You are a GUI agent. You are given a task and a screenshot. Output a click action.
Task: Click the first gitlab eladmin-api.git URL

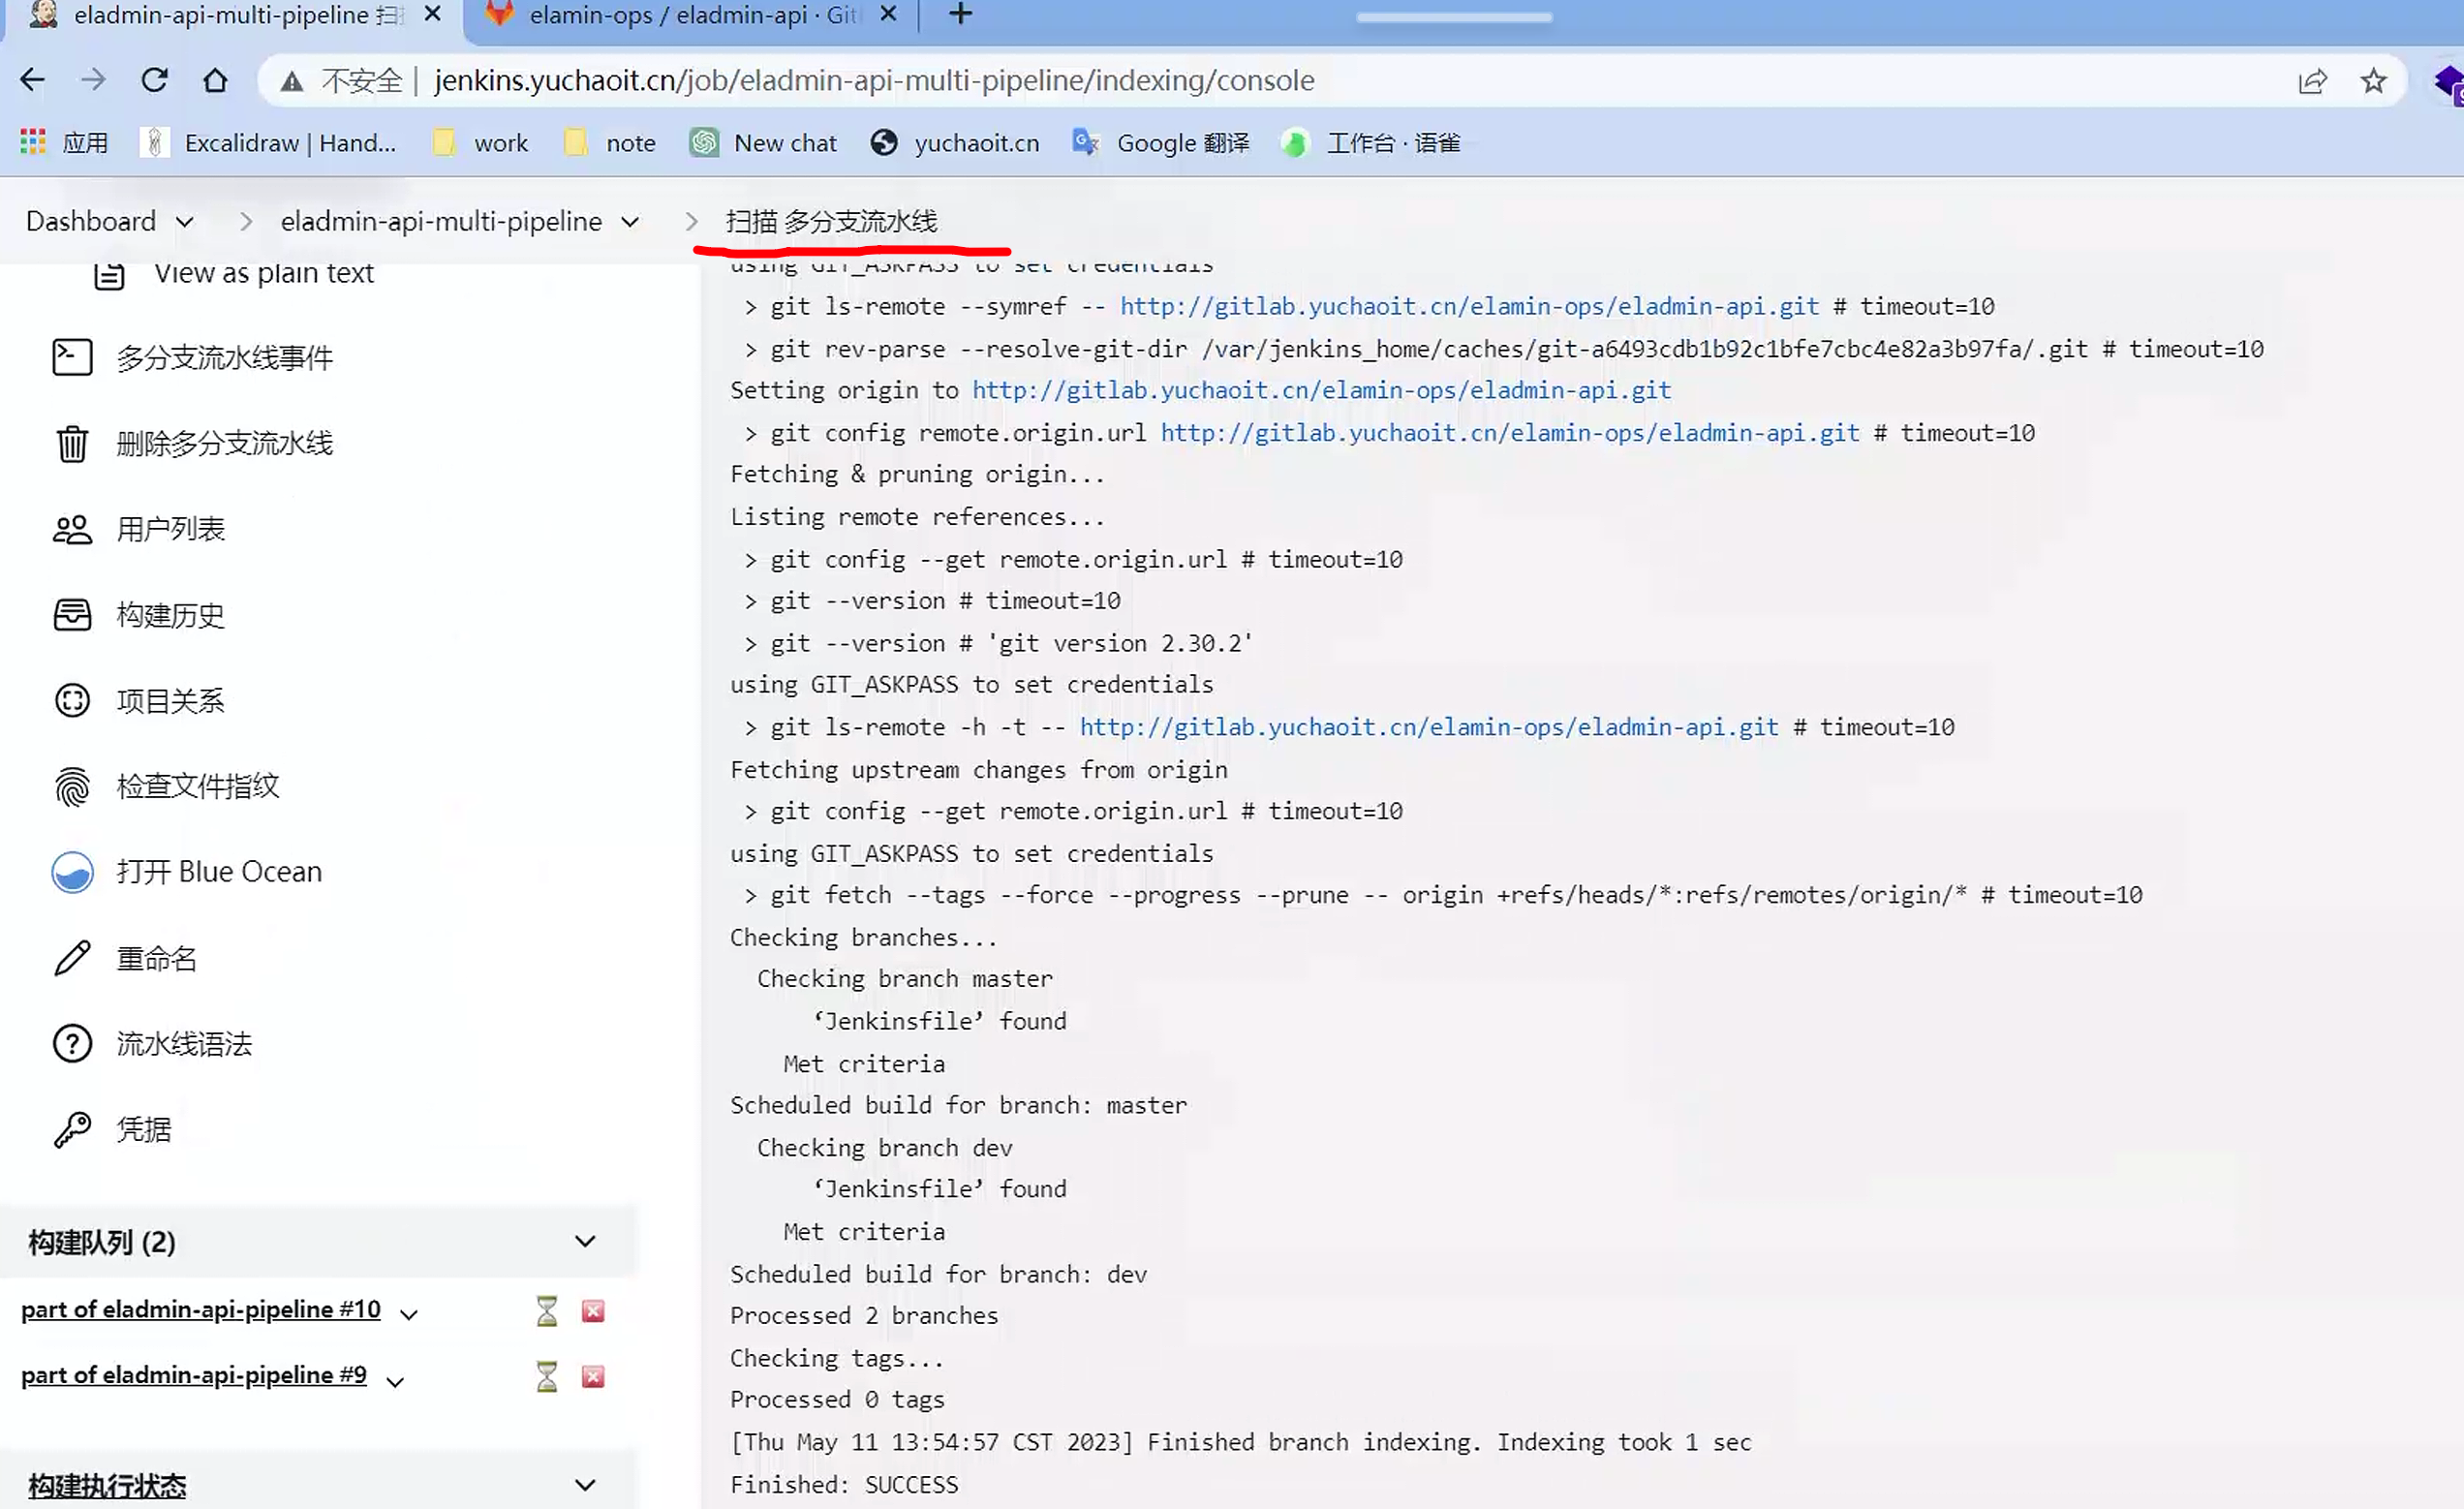1468,306
